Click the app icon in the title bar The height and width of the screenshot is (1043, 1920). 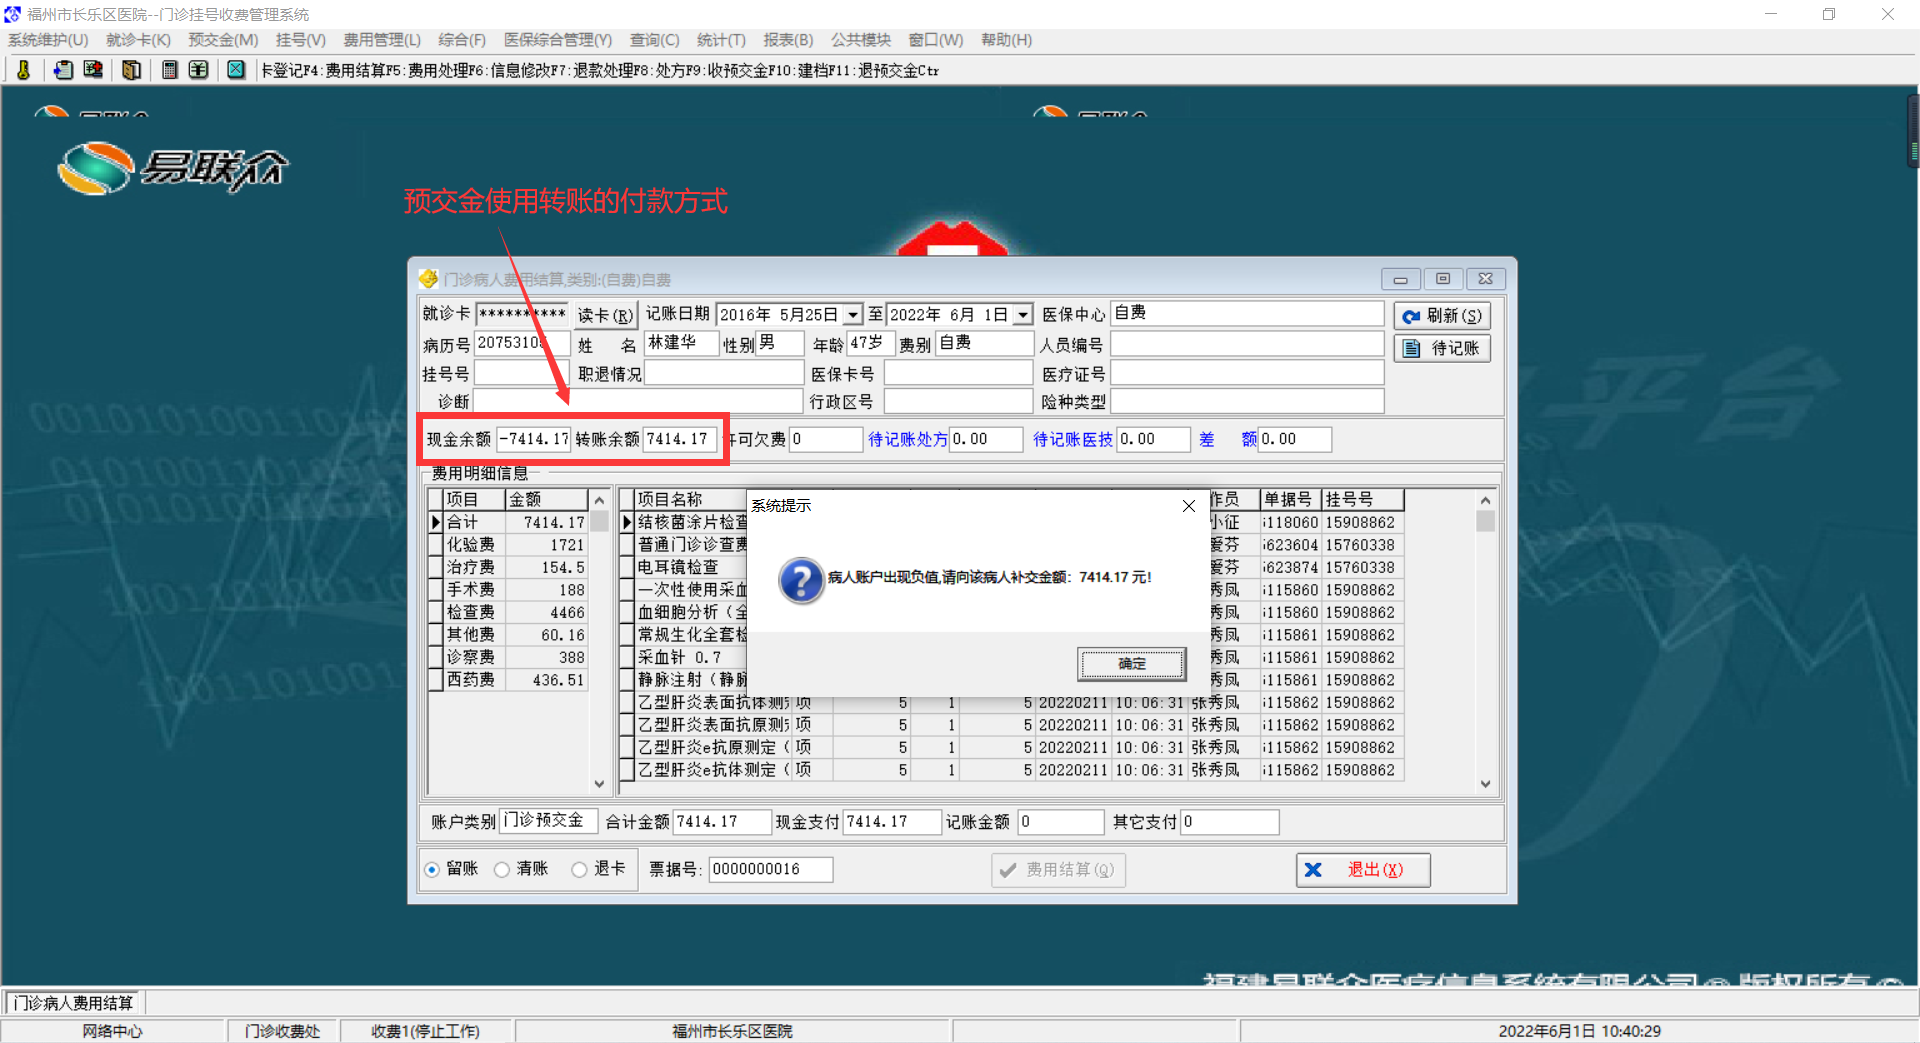tap(12, 14)
